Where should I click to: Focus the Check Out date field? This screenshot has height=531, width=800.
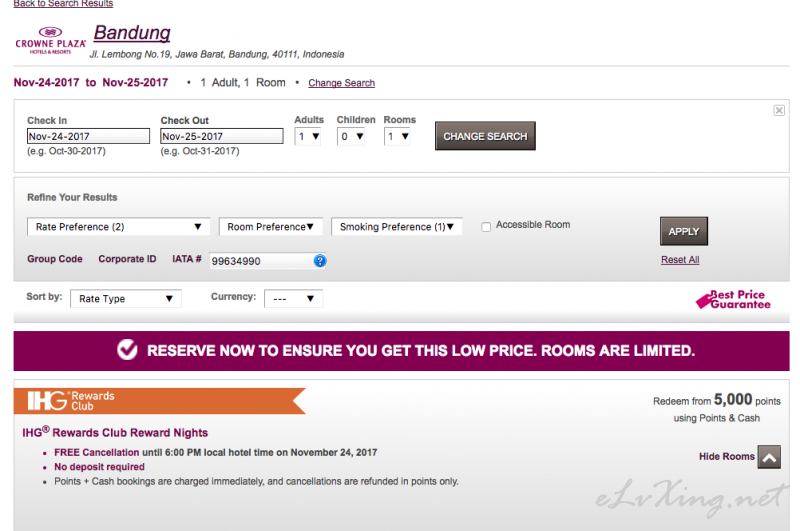pyautogui.click(x=222, y=136)
